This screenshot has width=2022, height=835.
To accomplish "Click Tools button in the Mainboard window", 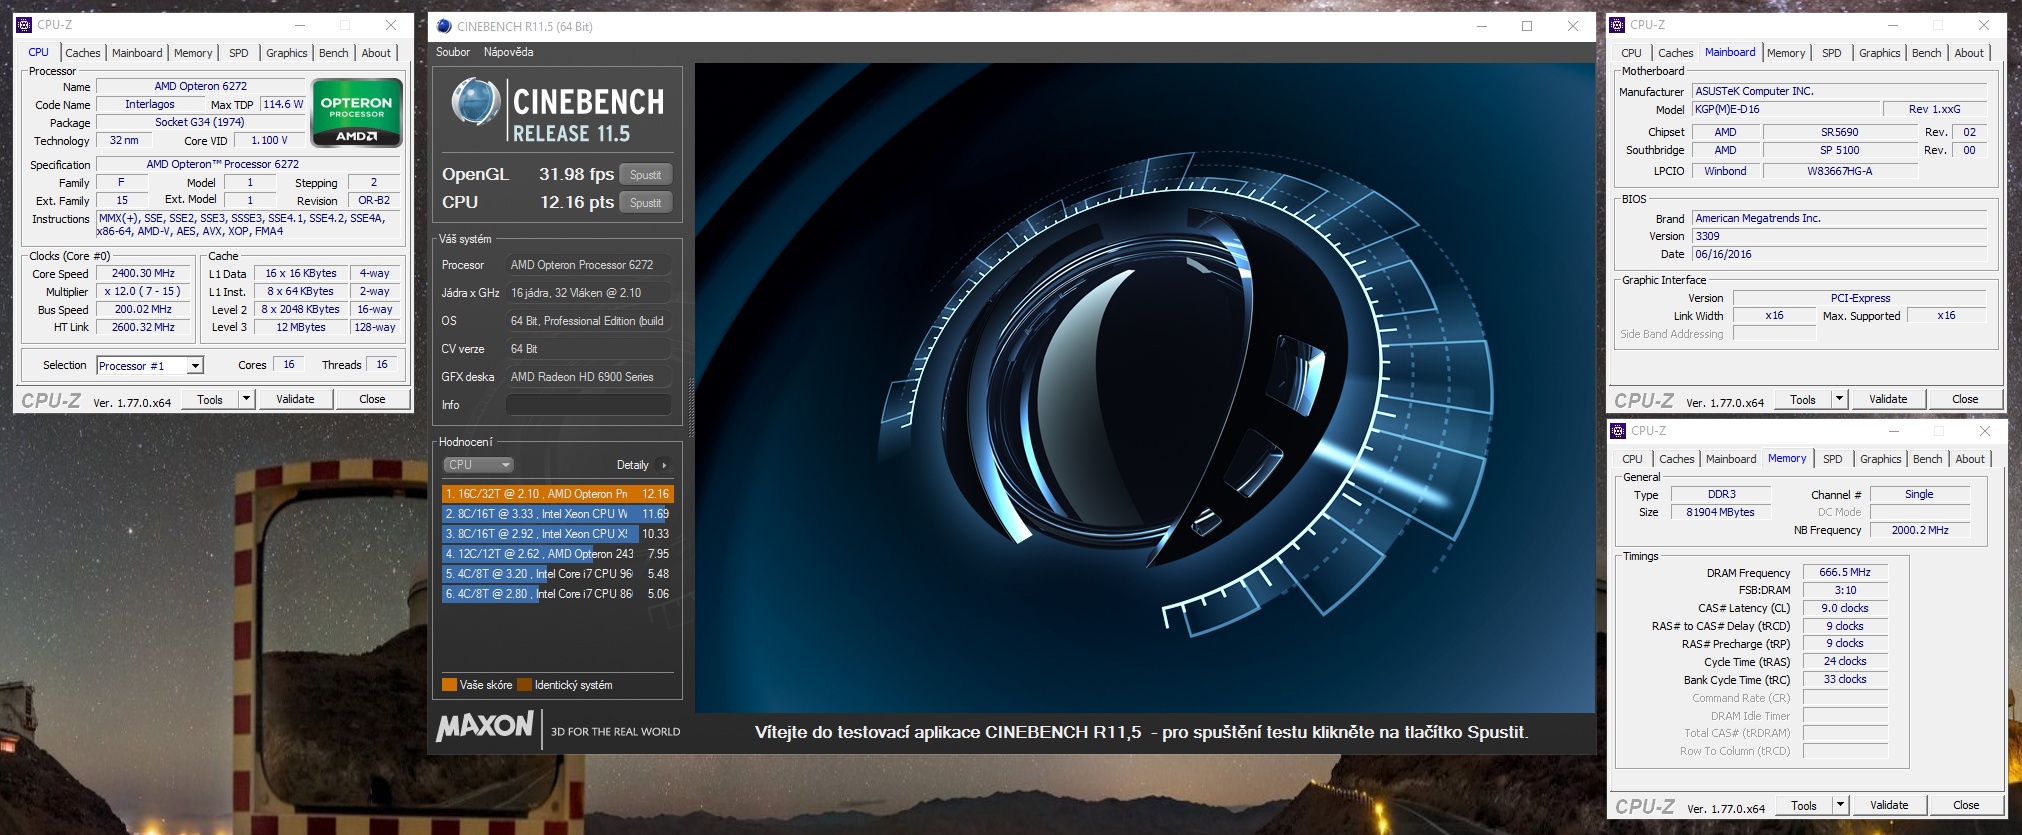I will (x=1803, y=399).
